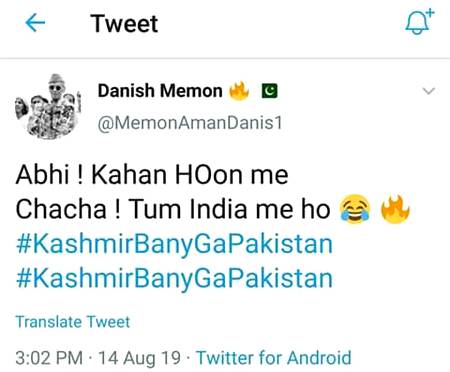Click the 3:02 PM timestamp
The height and width of the screenshot is (372, 450).
tap(49, 358)
